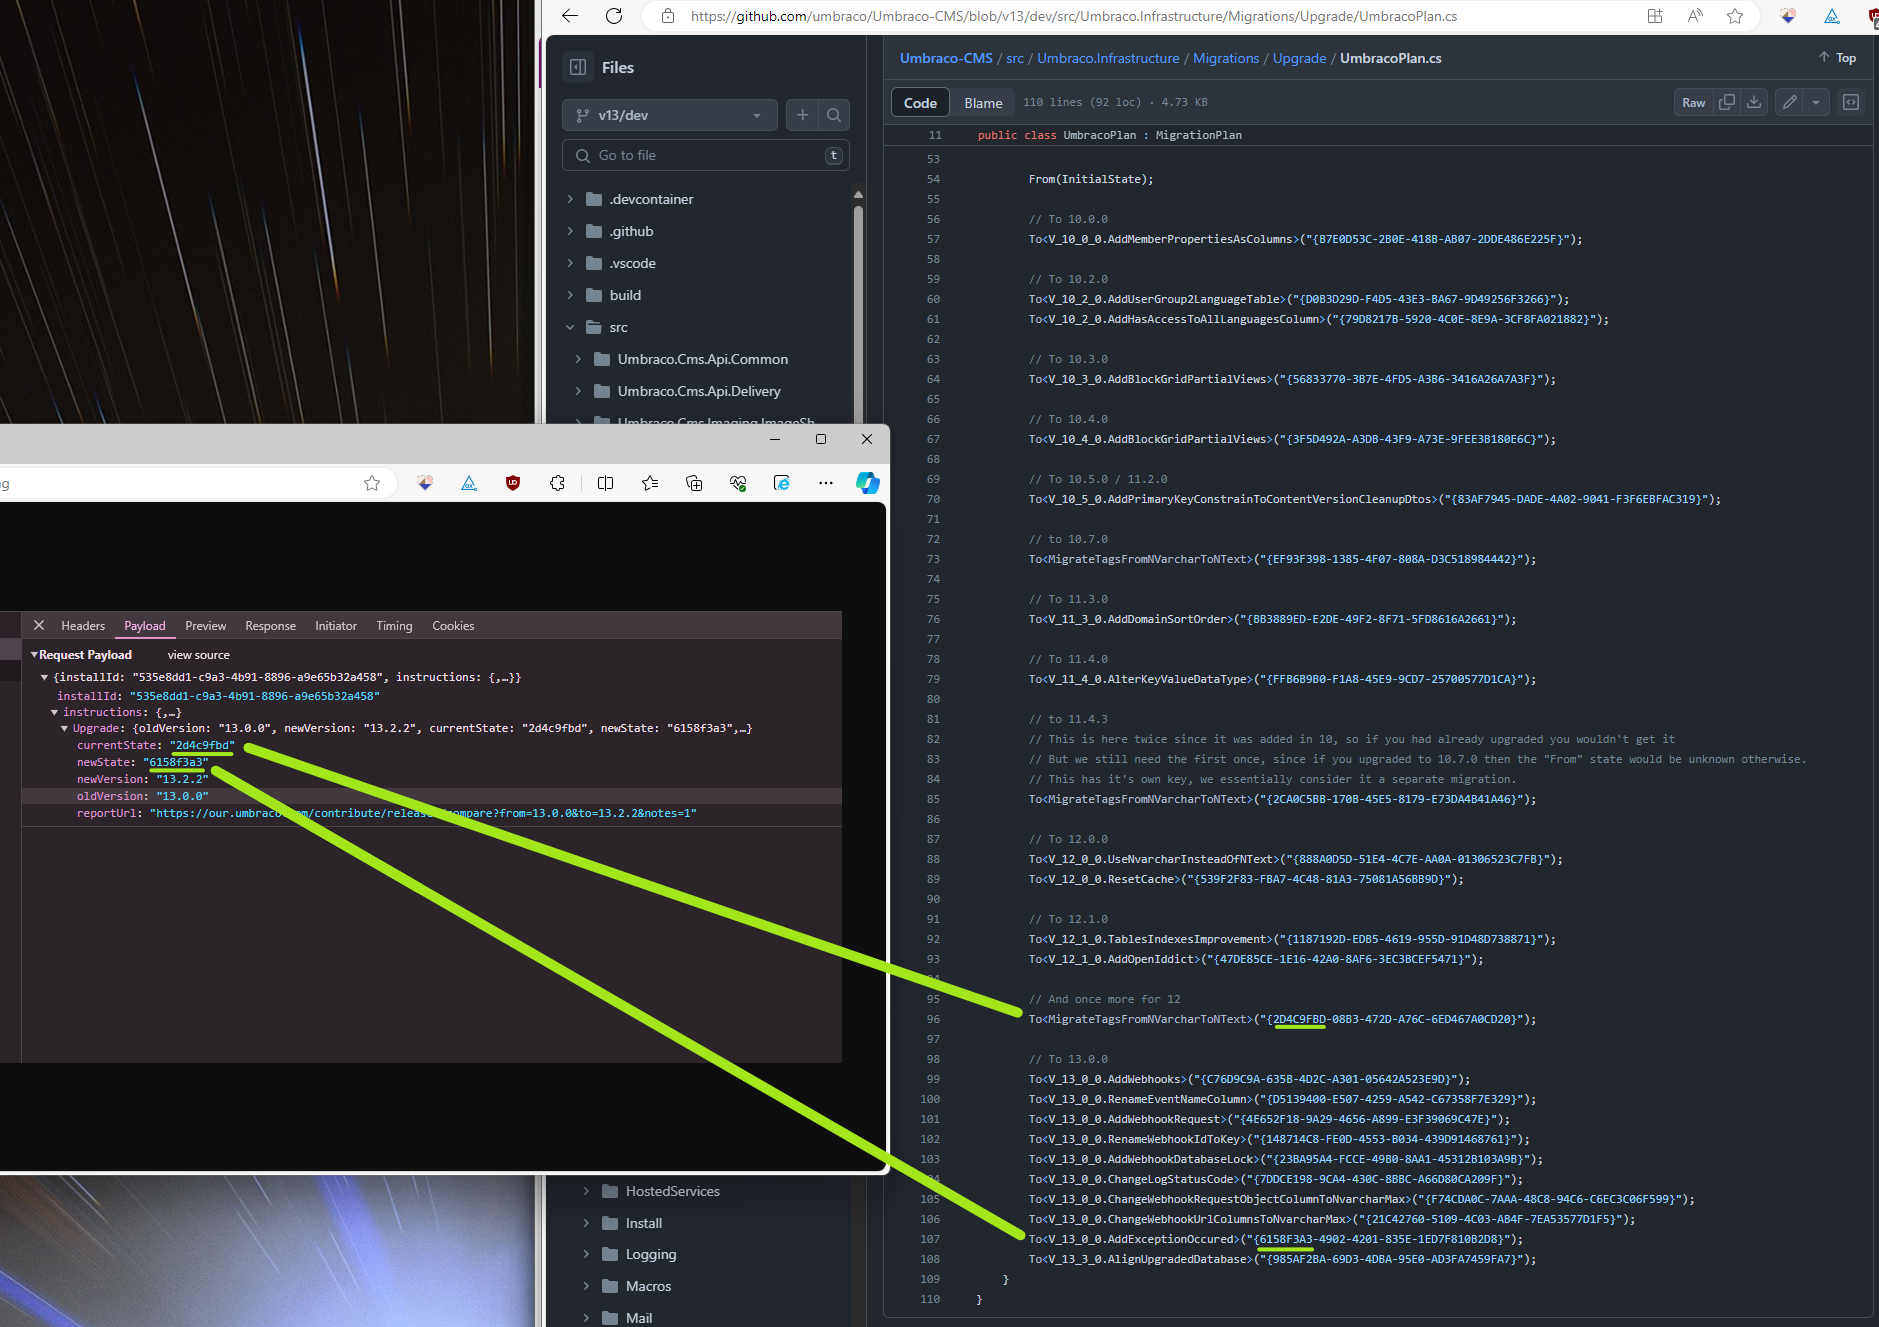Open symbols panel icon
Image resolution: width=1879 pixels, height=1327 pixels.
(1851, 102)
